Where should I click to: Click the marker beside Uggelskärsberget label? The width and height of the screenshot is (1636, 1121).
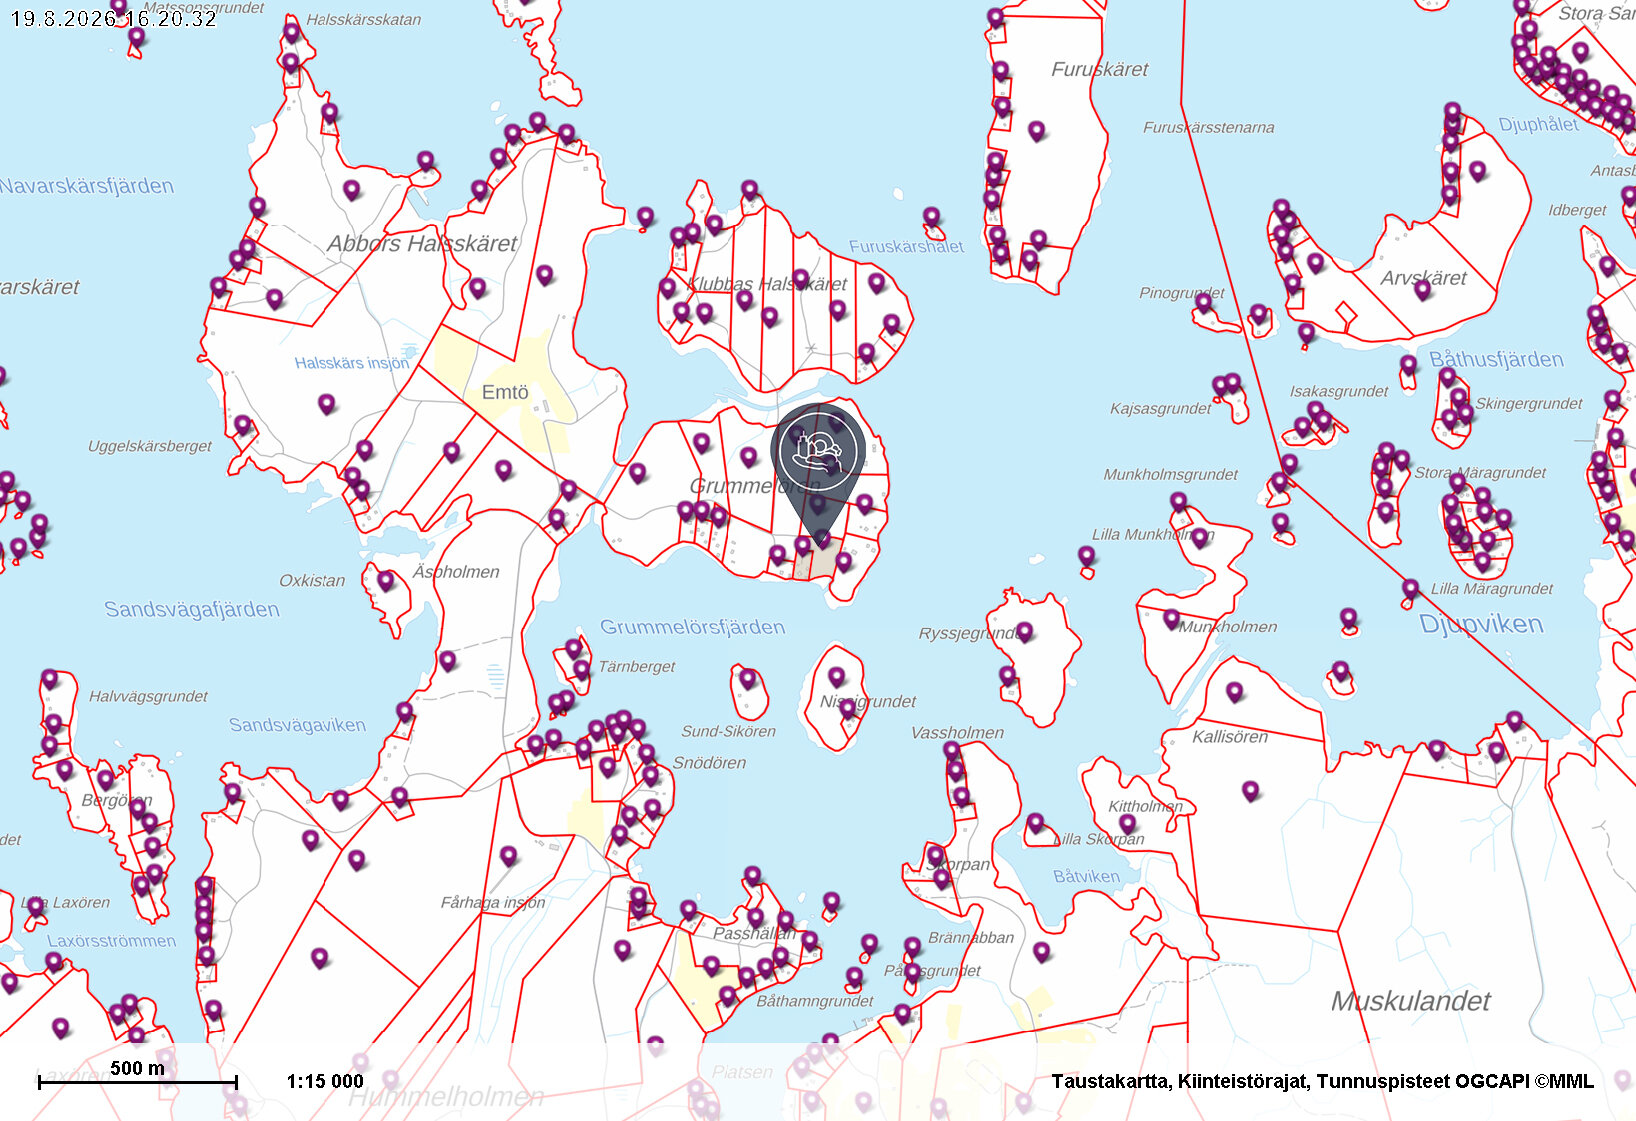click(242, 425)
